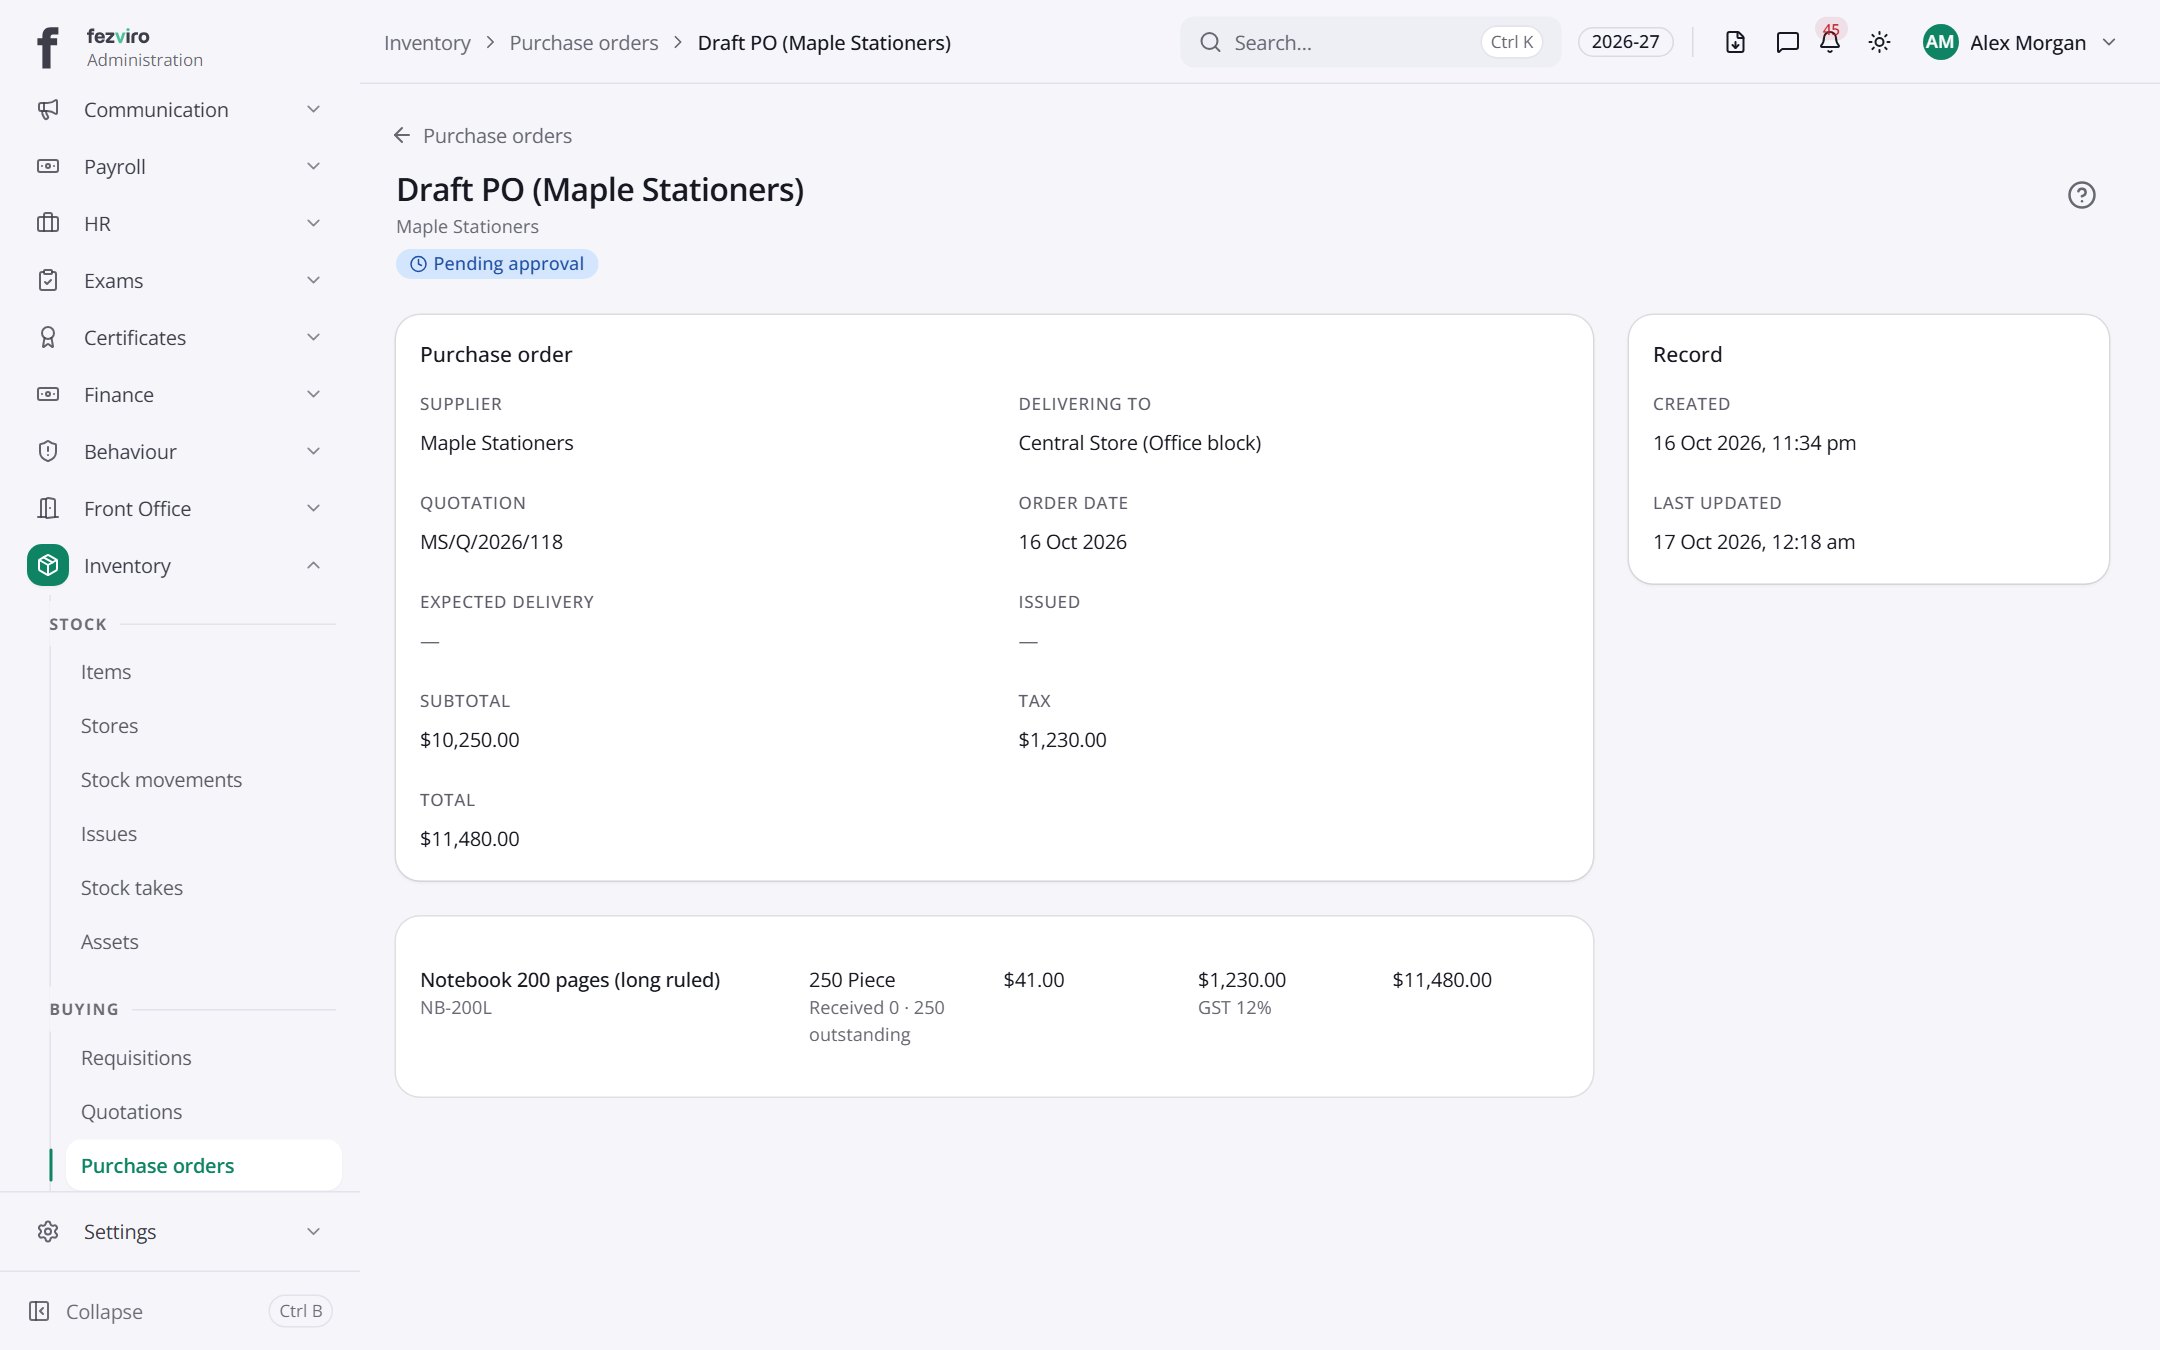Image resolution: width=2160 pixels, height=1350 pixels.
Task: Click the HR briefcase icon
Action: point(48,224)
